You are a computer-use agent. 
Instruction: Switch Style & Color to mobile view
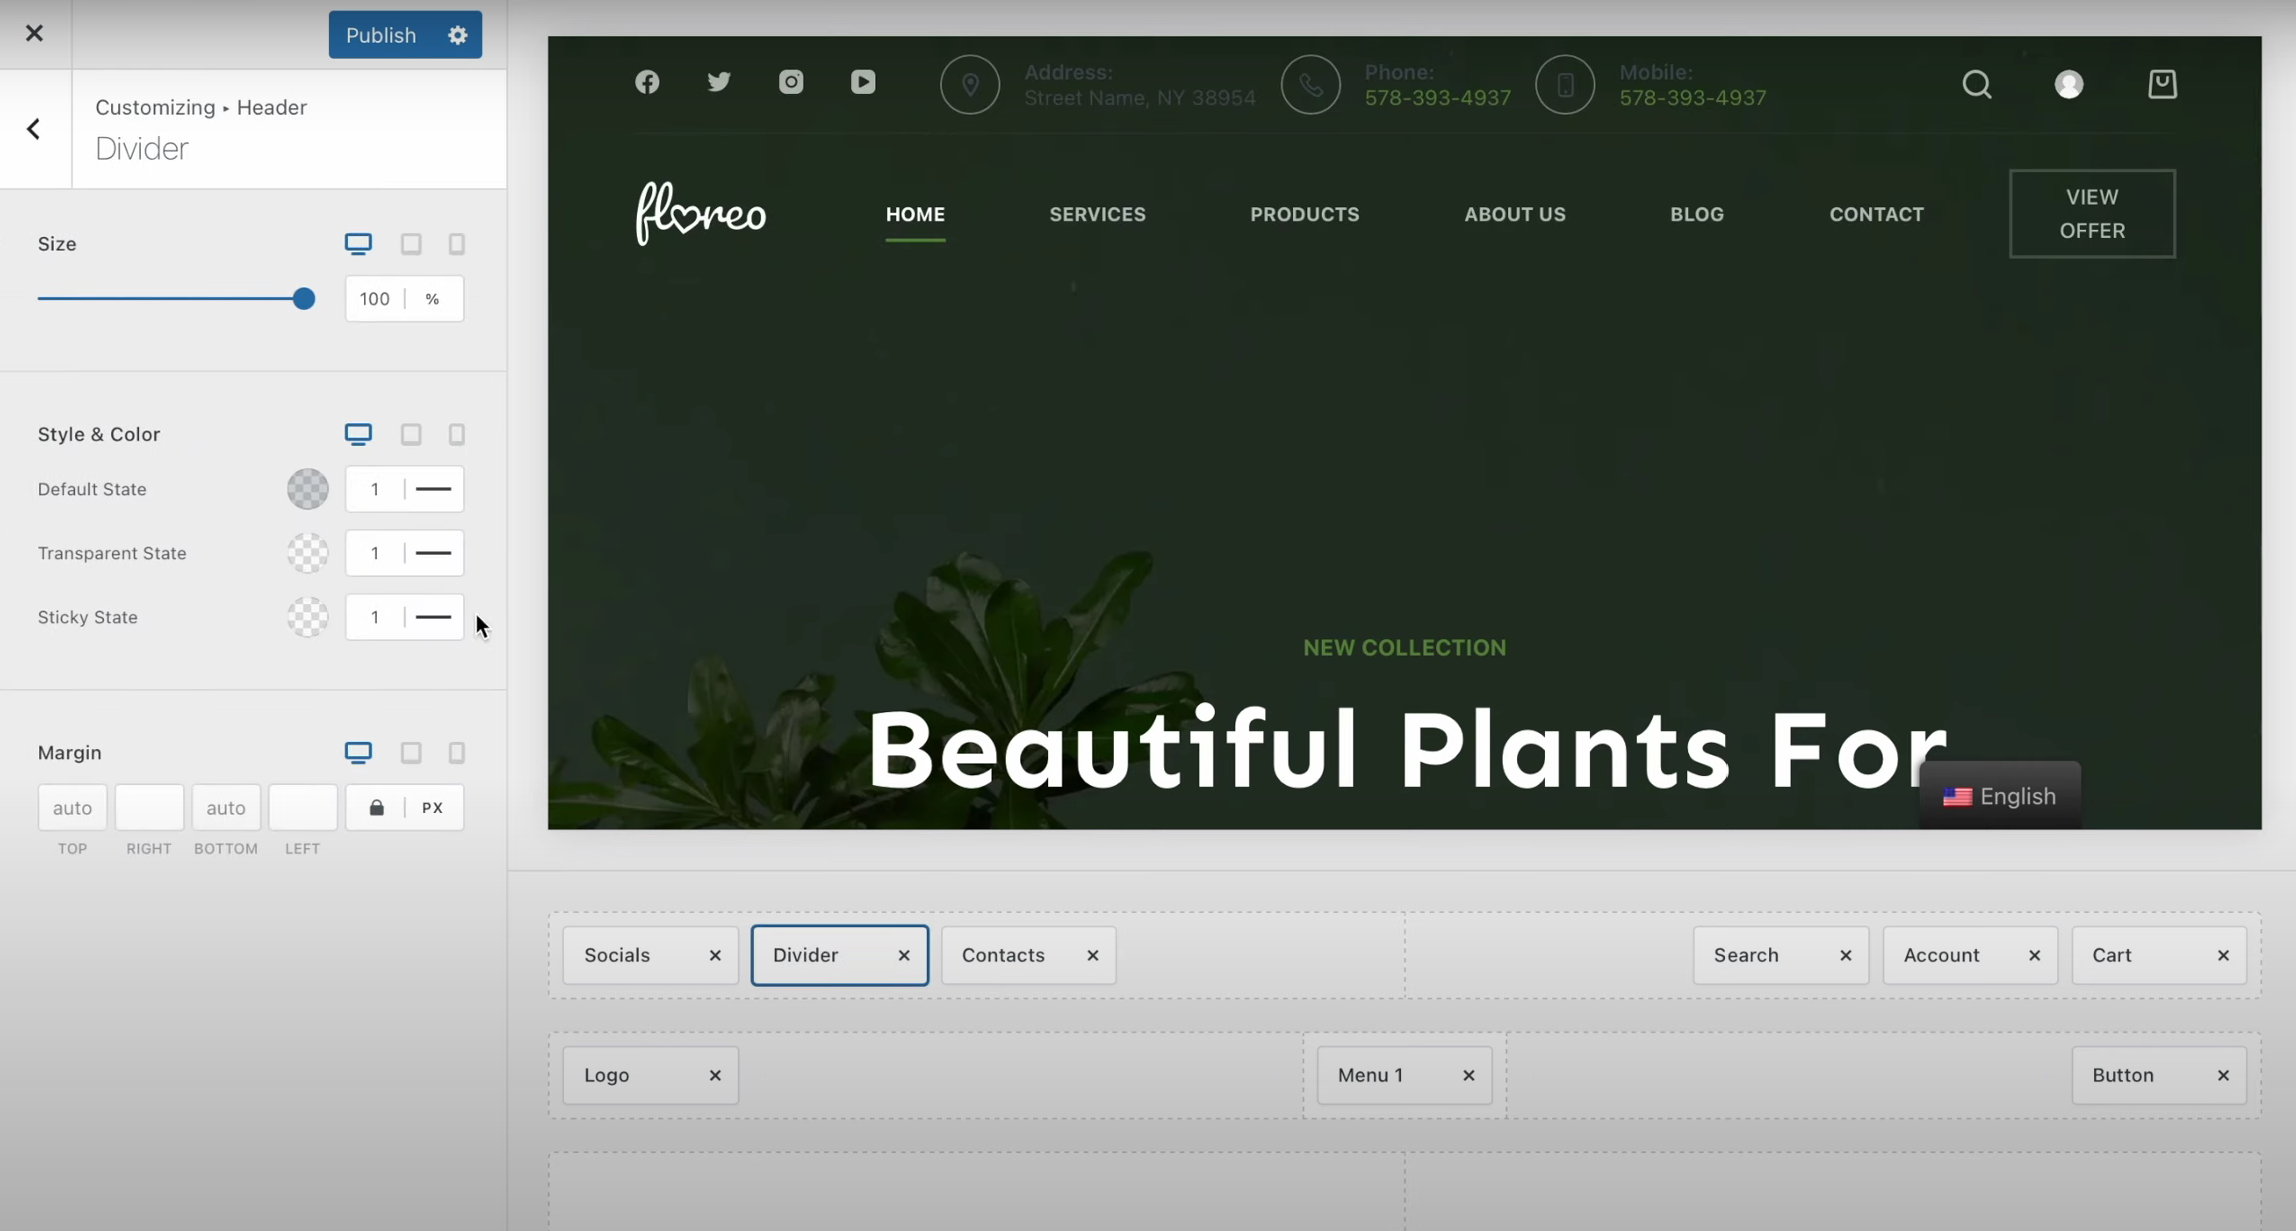[457, 434]
